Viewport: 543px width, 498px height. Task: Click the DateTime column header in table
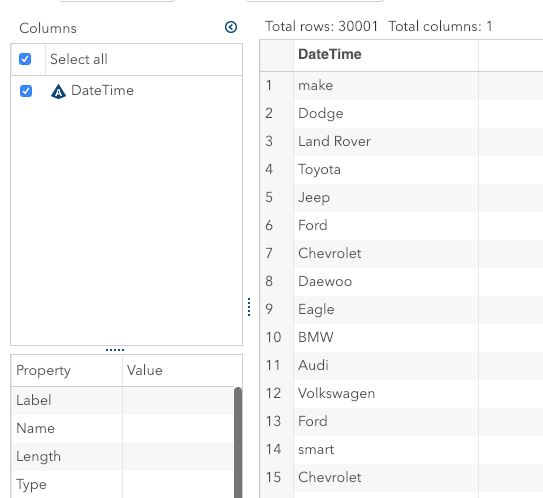[386, 55]
